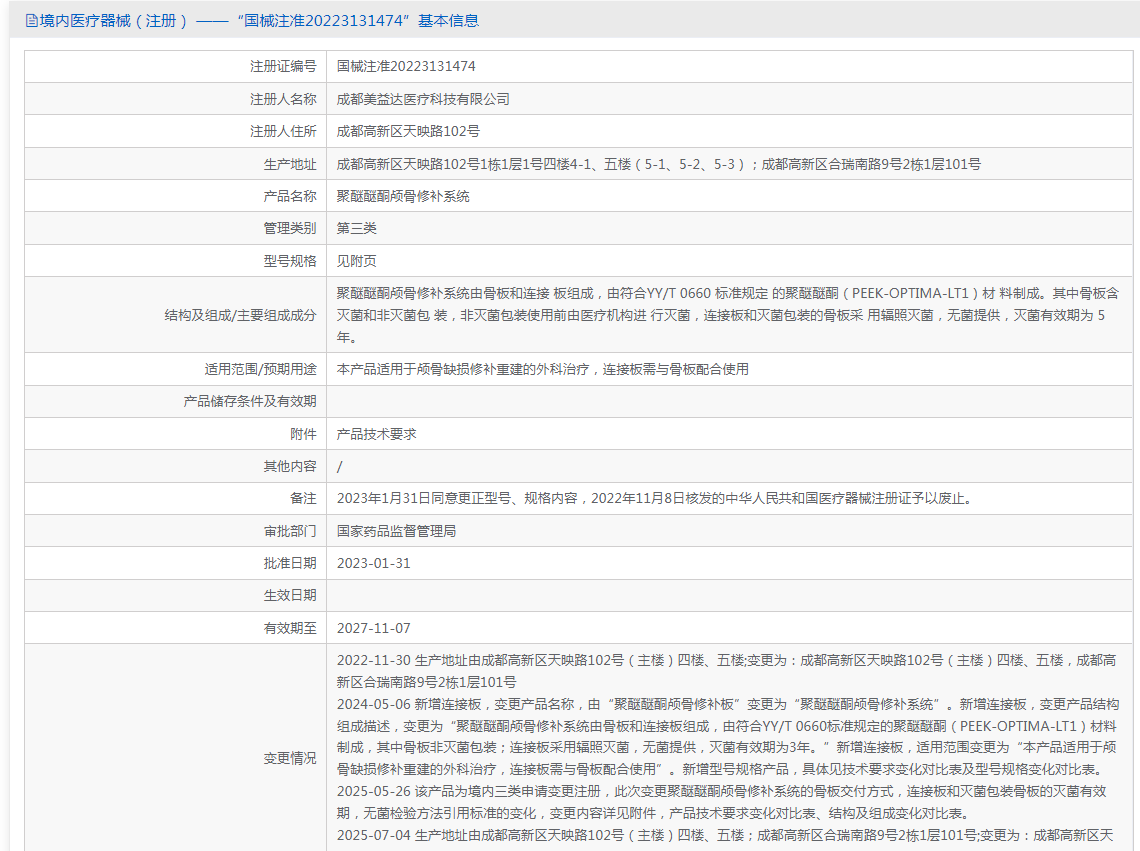
Task: Select registration number 国械注准20223131474 in table
Action: tap(406, 66)
